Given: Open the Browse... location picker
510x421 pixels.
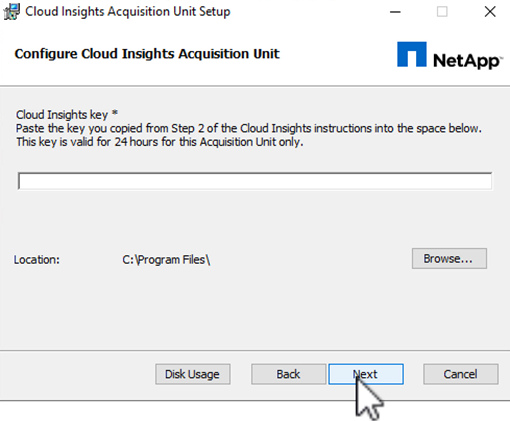Looking at the screenshot, I should (449, 258).
